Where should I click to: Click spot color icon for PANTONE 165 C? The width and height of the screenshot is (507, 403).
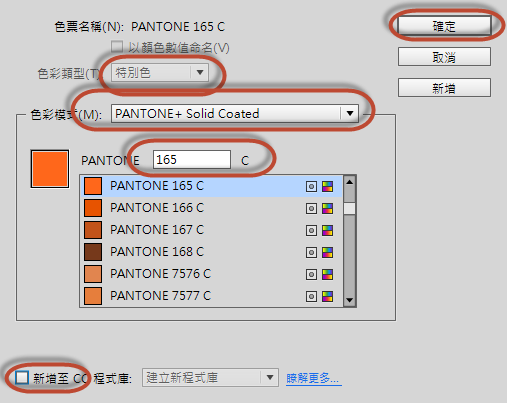click(311, 186)
